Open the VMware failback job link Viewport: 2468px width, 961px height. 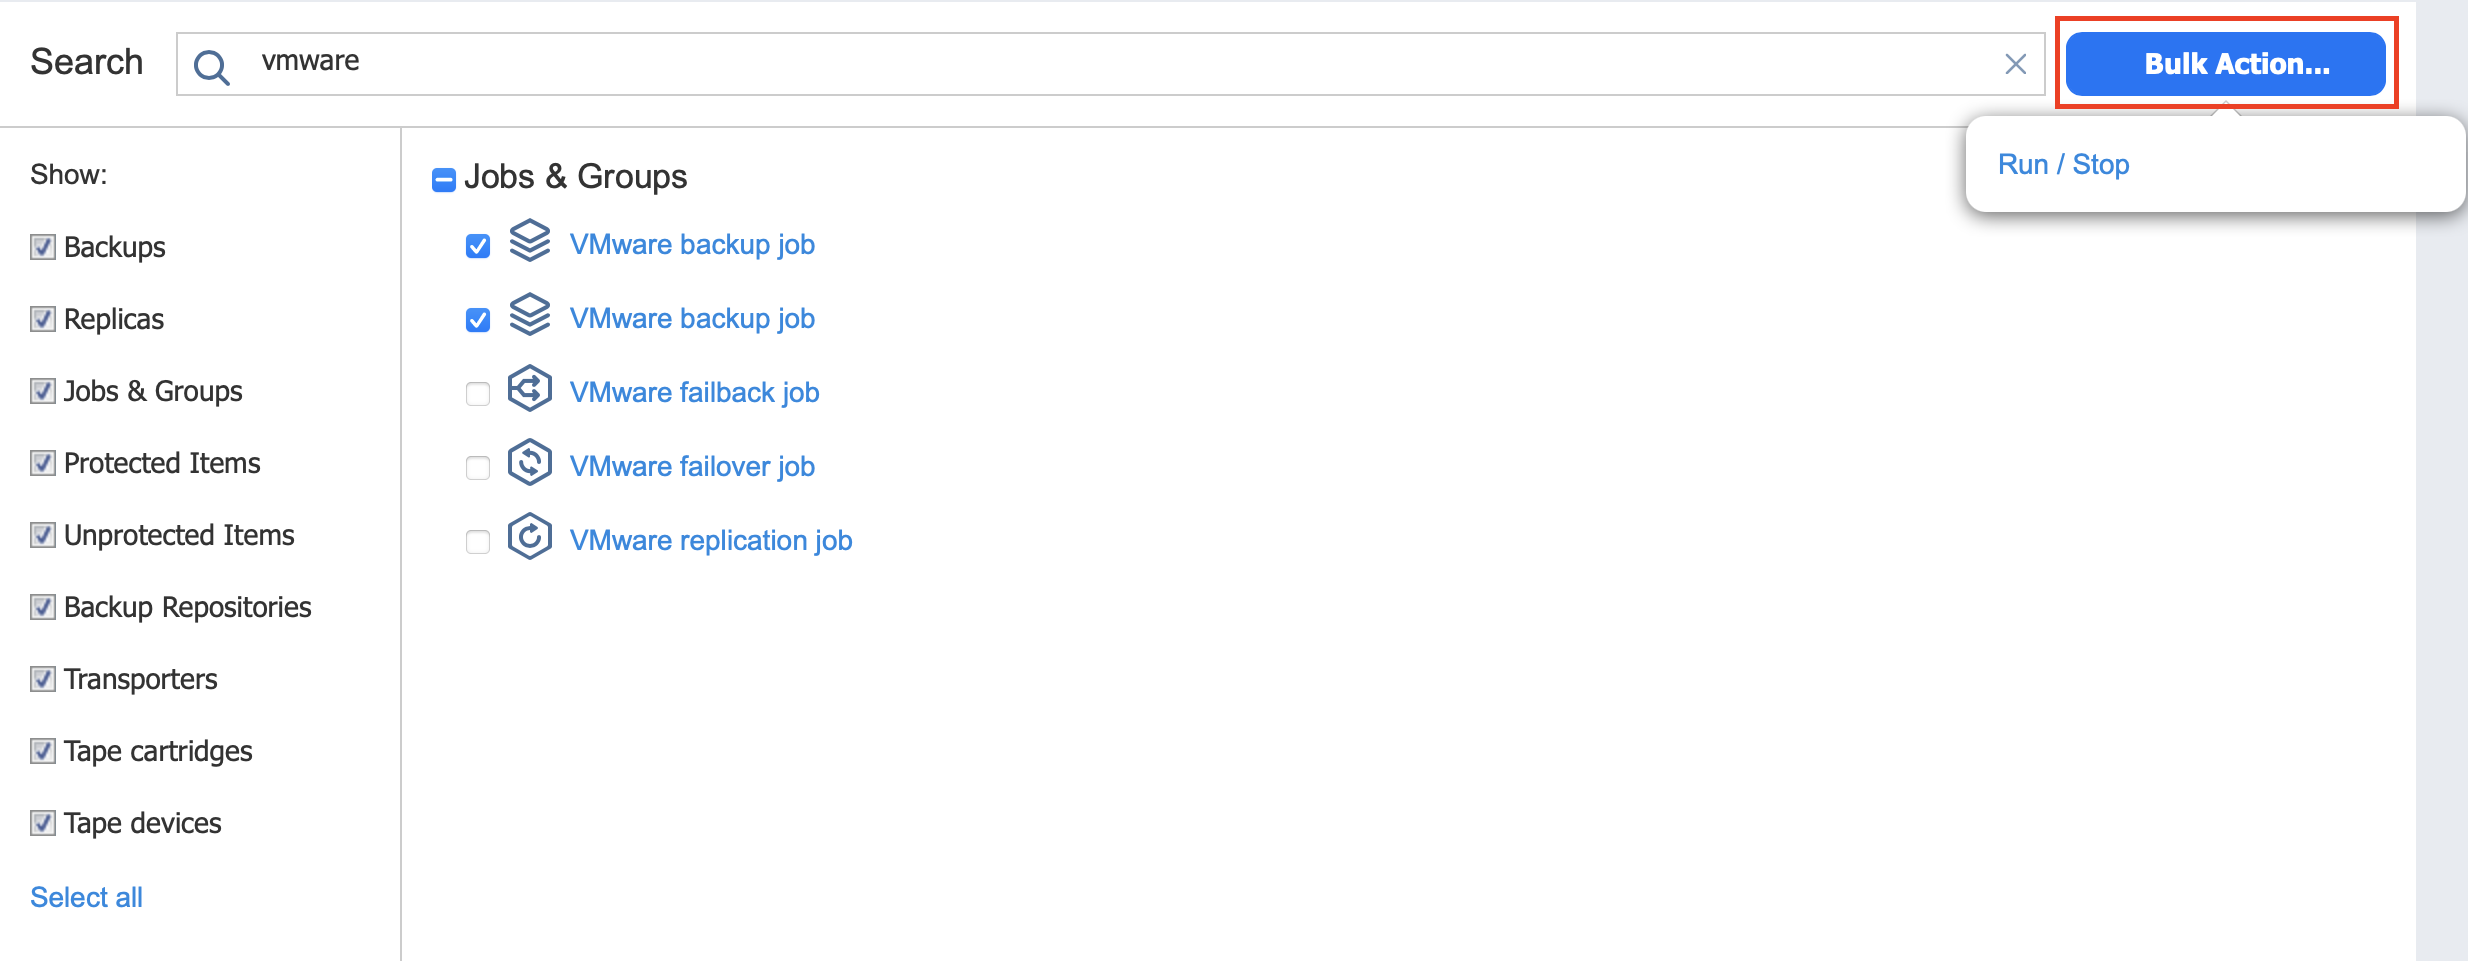694,393
